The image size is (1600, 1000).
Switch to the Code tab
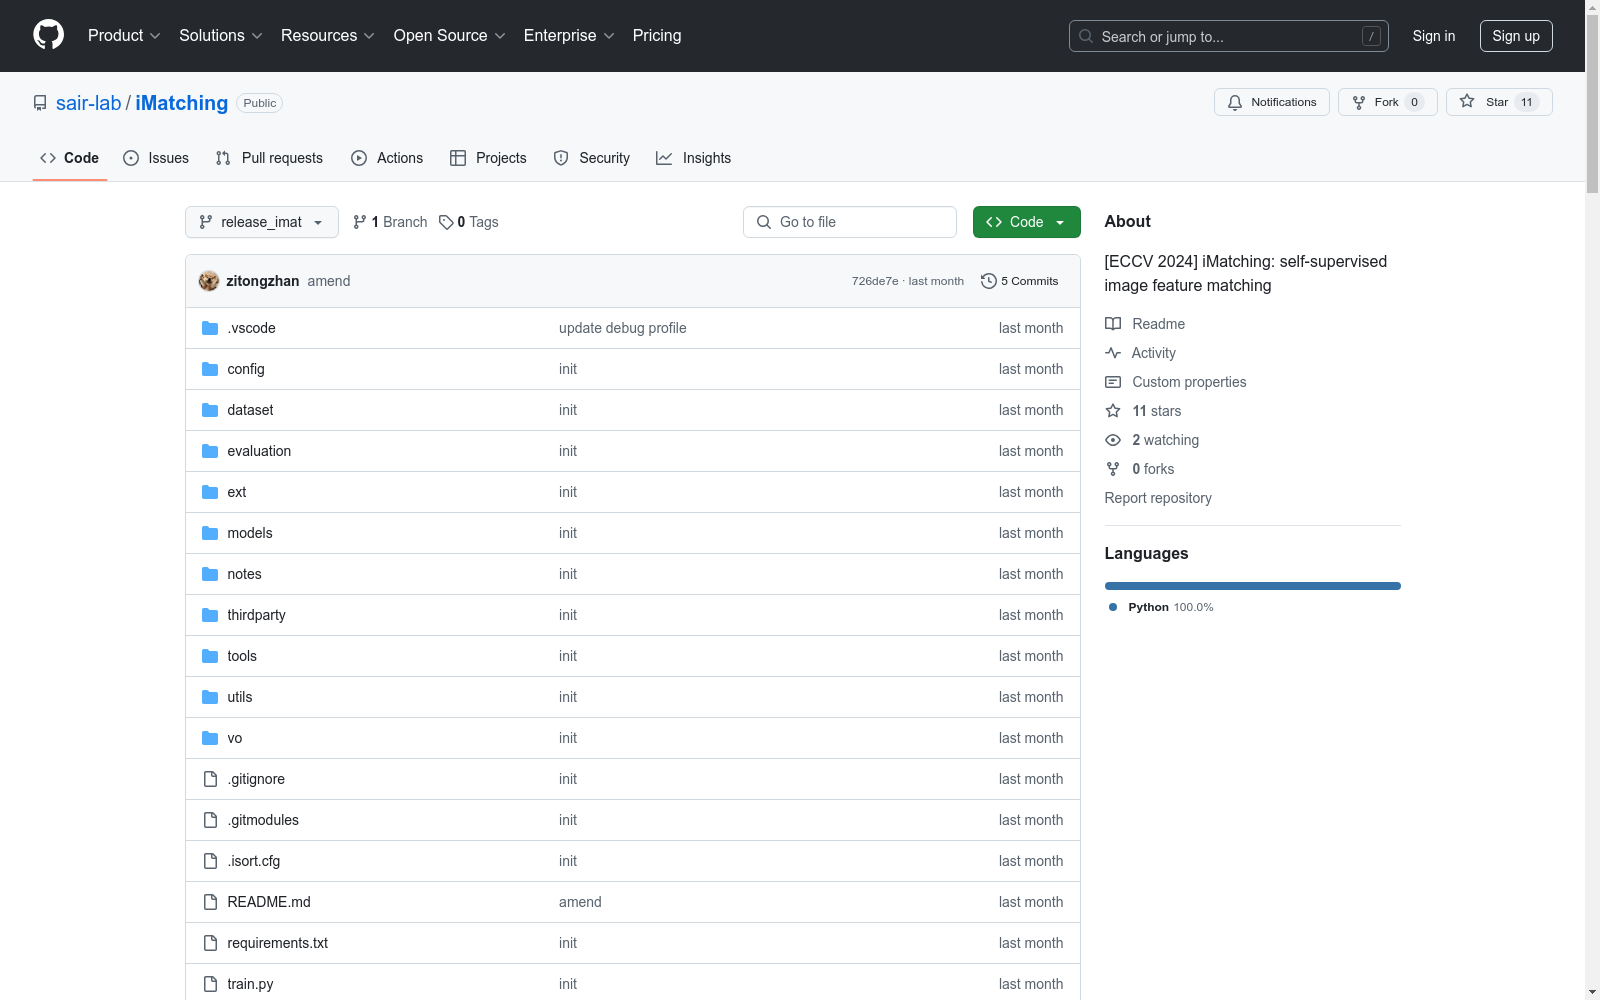pyautogui.click(x=70, y=158)
